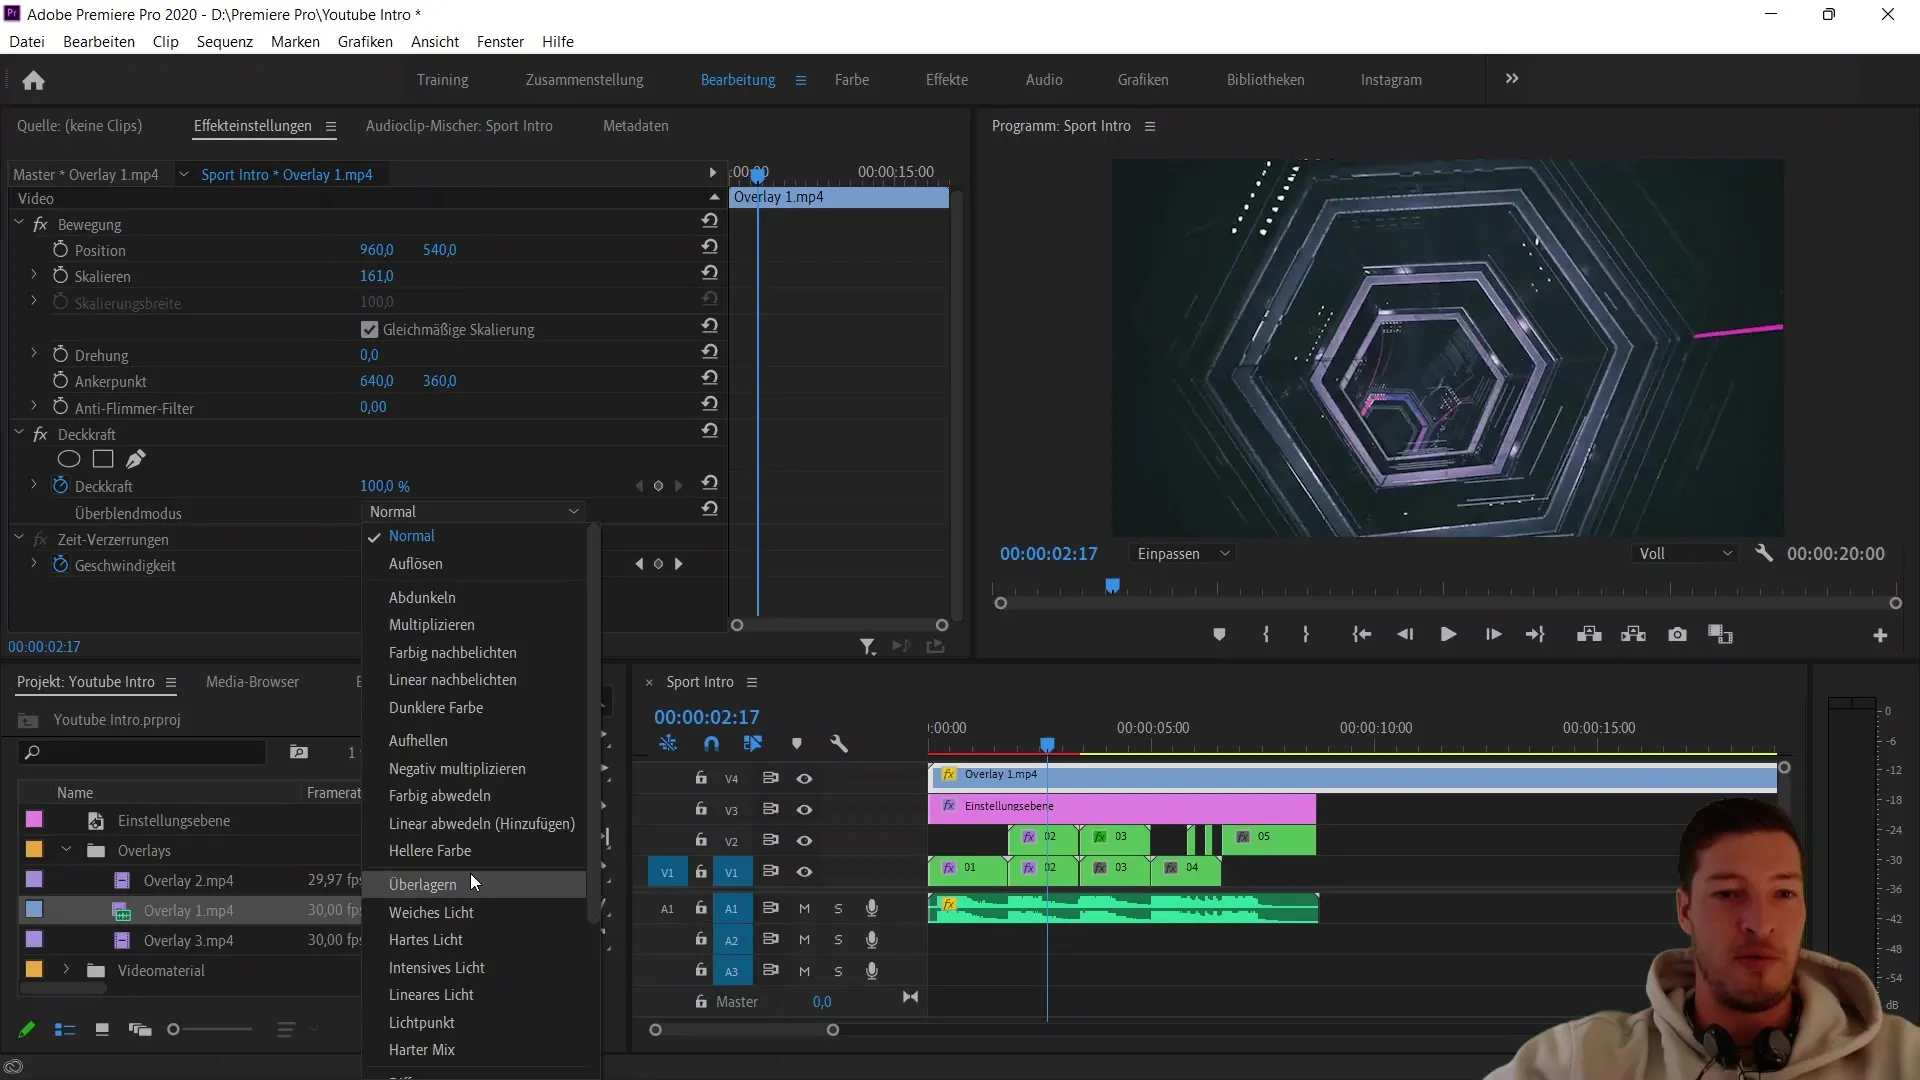Enable Gleichmäßige Skalierung checkbox
Screen dimensions: 1920x1080
click(371, 328)
